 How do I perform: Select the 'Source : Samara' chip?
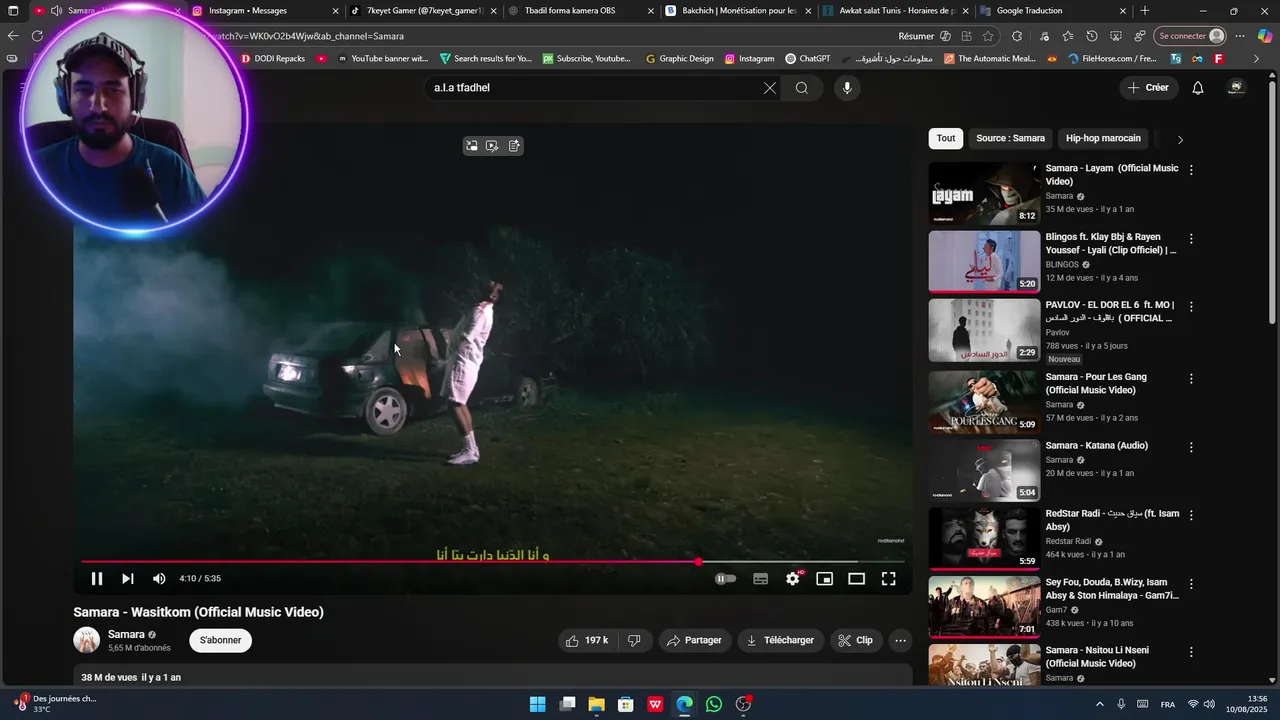1010,139
